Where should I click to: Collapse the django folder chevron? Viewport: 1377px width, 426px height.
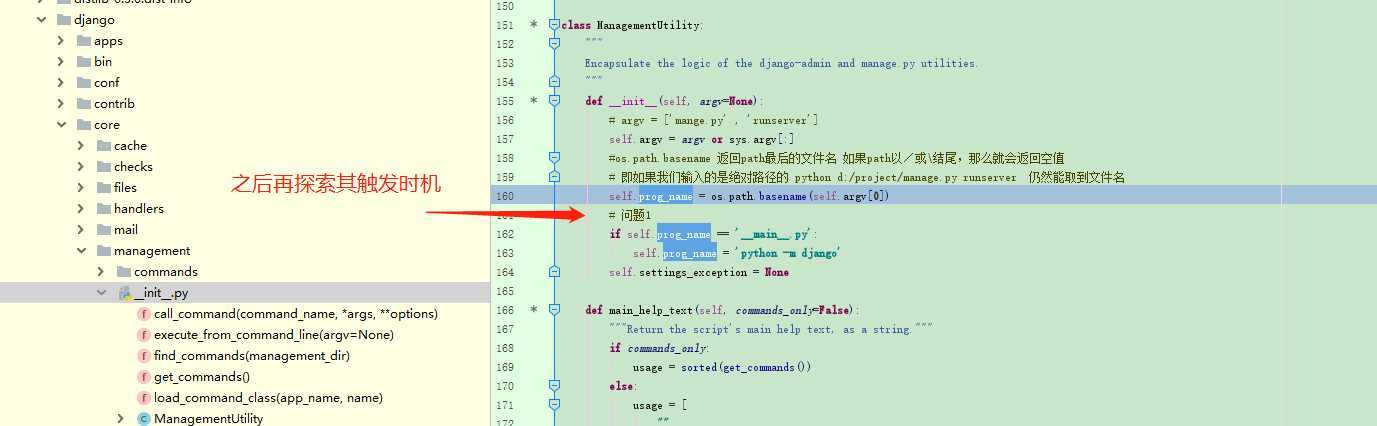(x=40, y=19)
